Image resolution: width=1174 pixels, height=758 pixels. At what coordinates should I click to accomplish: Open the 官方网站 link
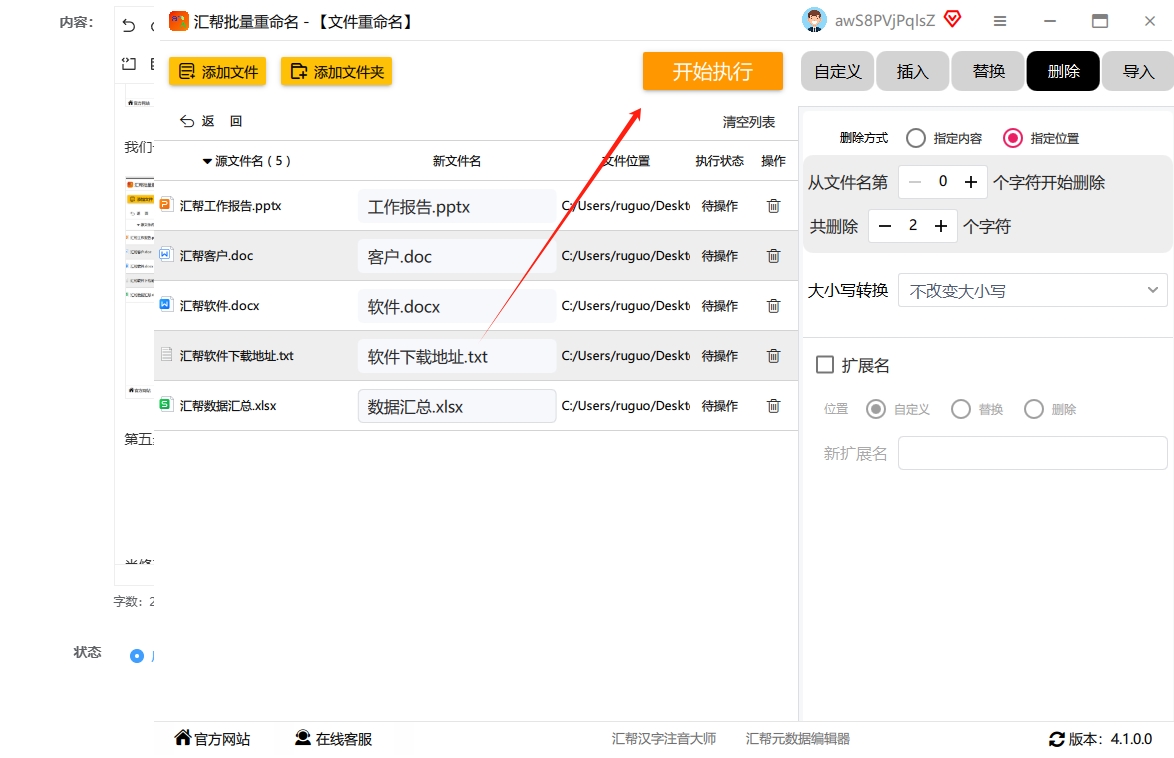coord(213,739)
